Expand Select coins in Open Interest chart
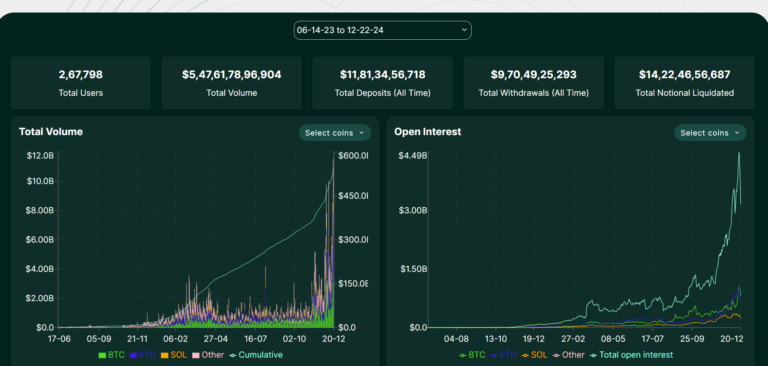 pyautogui.click(x=710, y=133)
